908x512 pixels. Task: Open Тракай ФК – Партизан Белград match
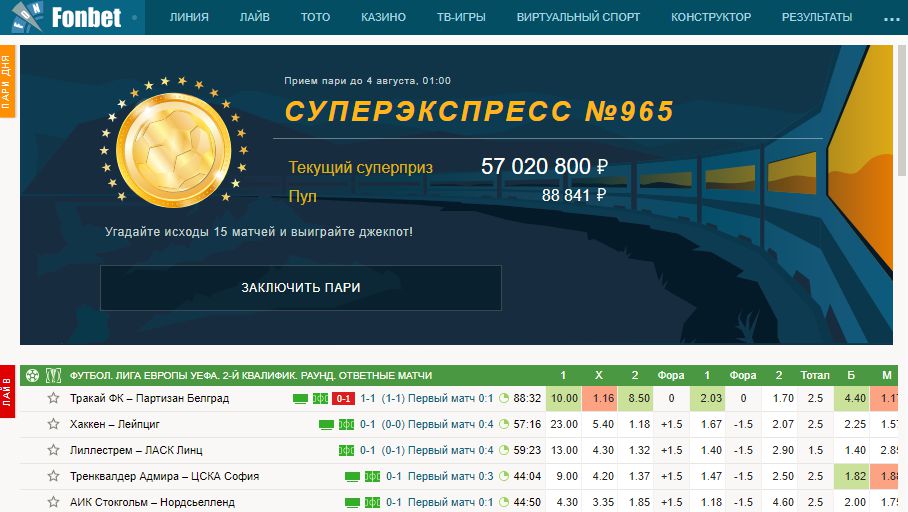coord(149,398)
